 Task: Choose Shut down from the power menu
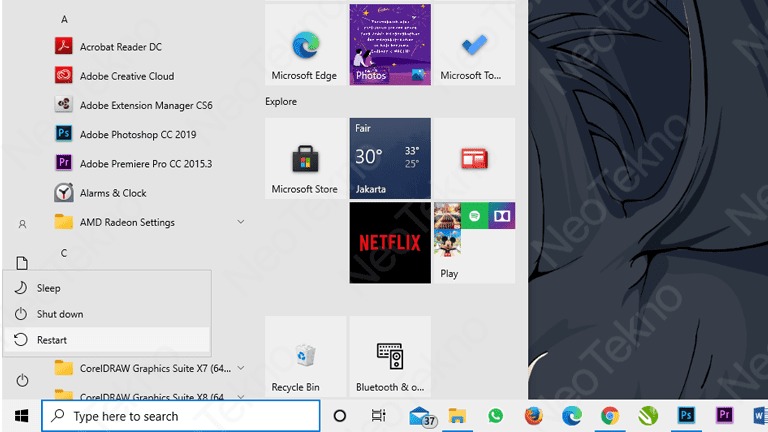tap(107, 314)
